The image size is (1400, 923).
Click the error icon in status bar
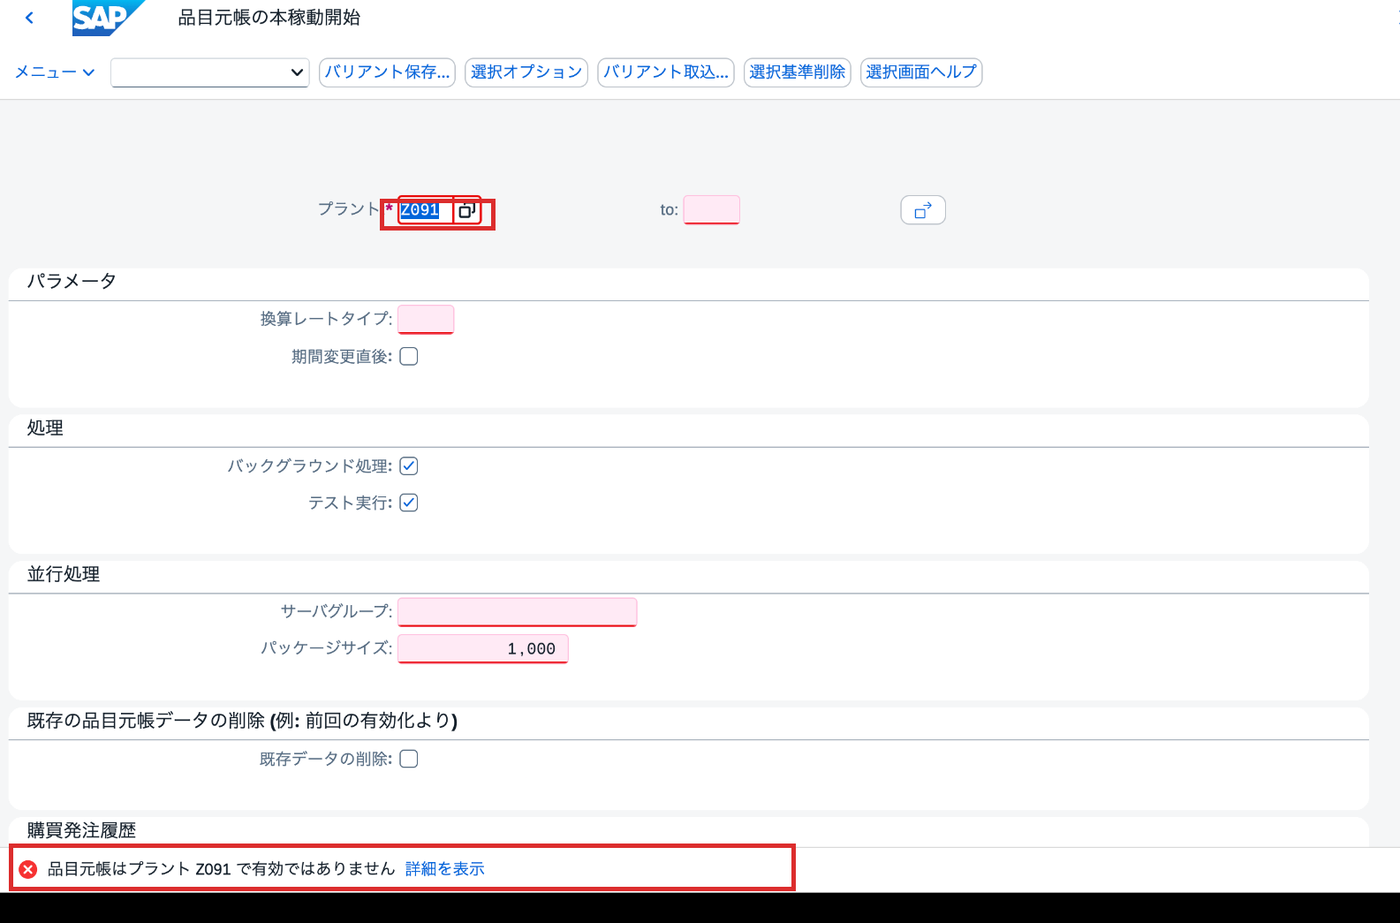pyautogui.click(x=28, y=869)
